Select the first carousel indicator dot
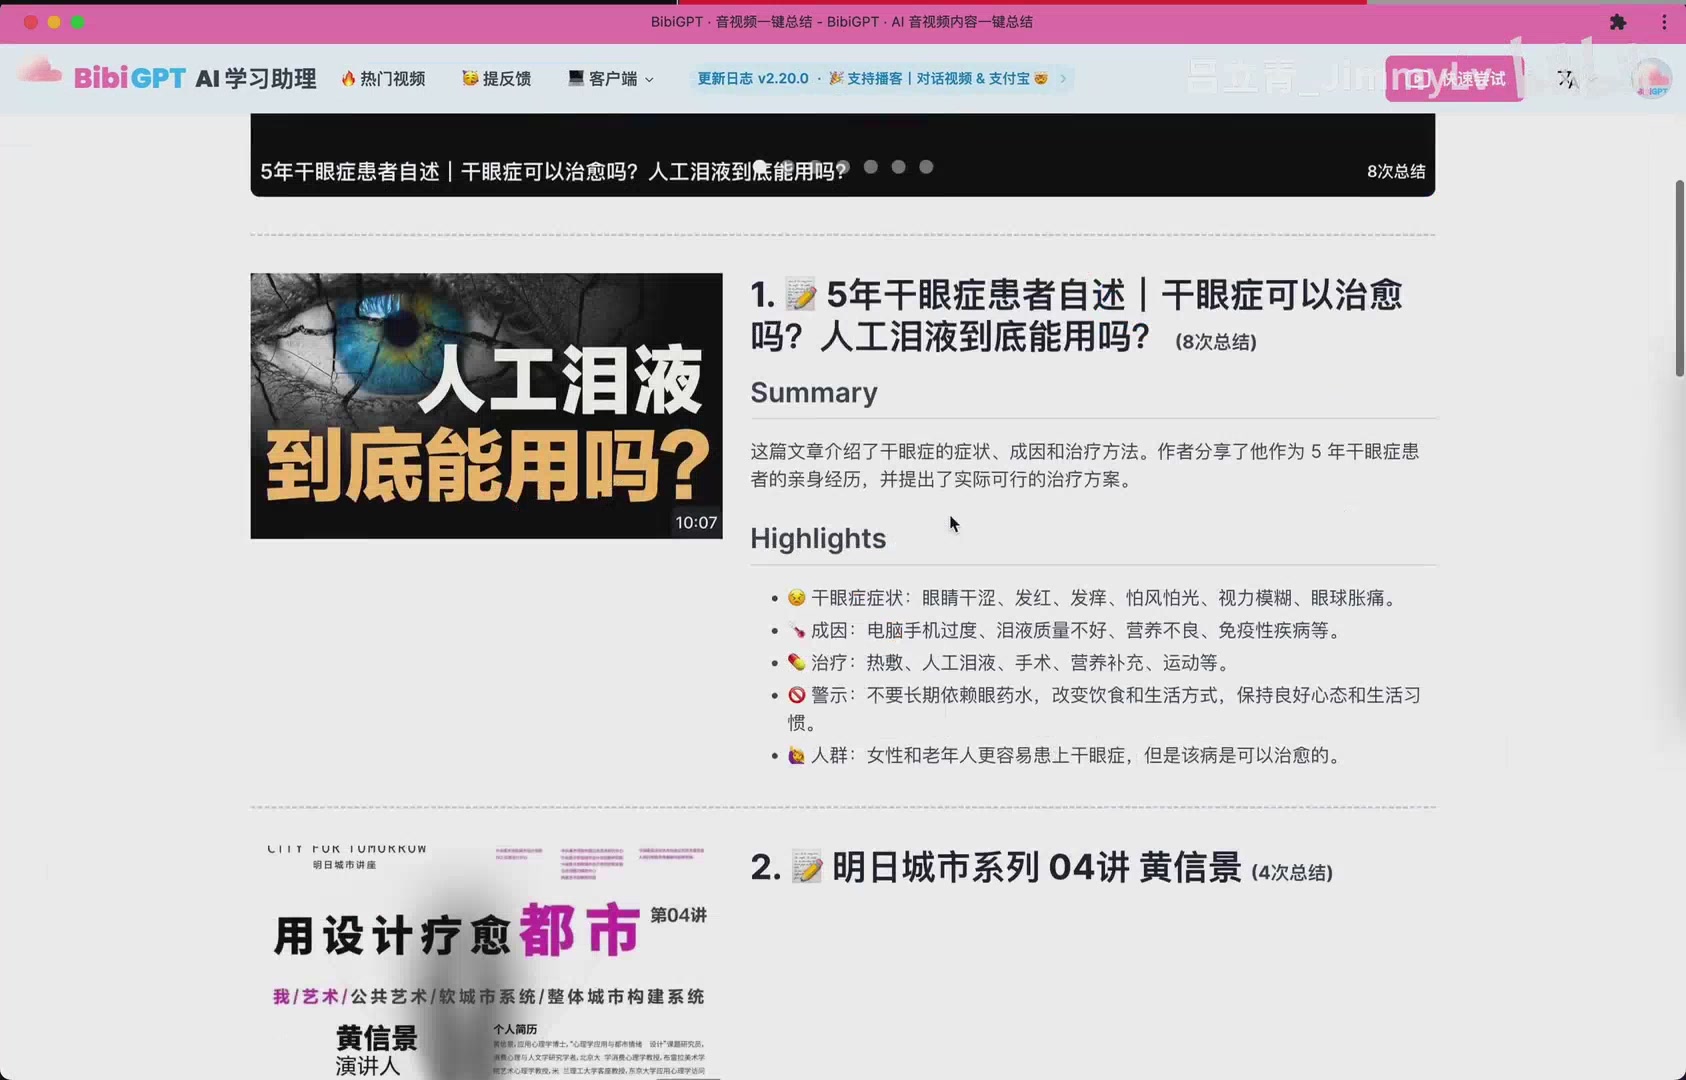The image size is (1686, 1080). (760, 167)
